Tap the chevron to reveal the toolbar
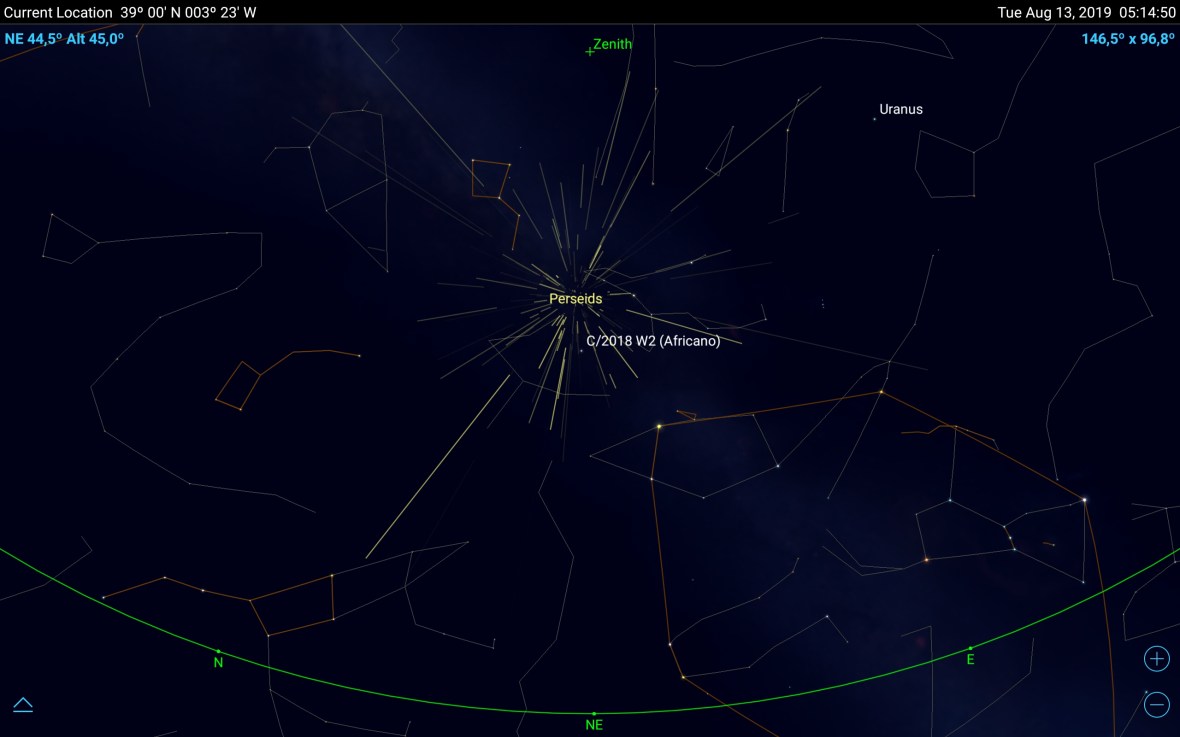The height and width of the screenshot is (737, 1180). (x=22, y=704)
